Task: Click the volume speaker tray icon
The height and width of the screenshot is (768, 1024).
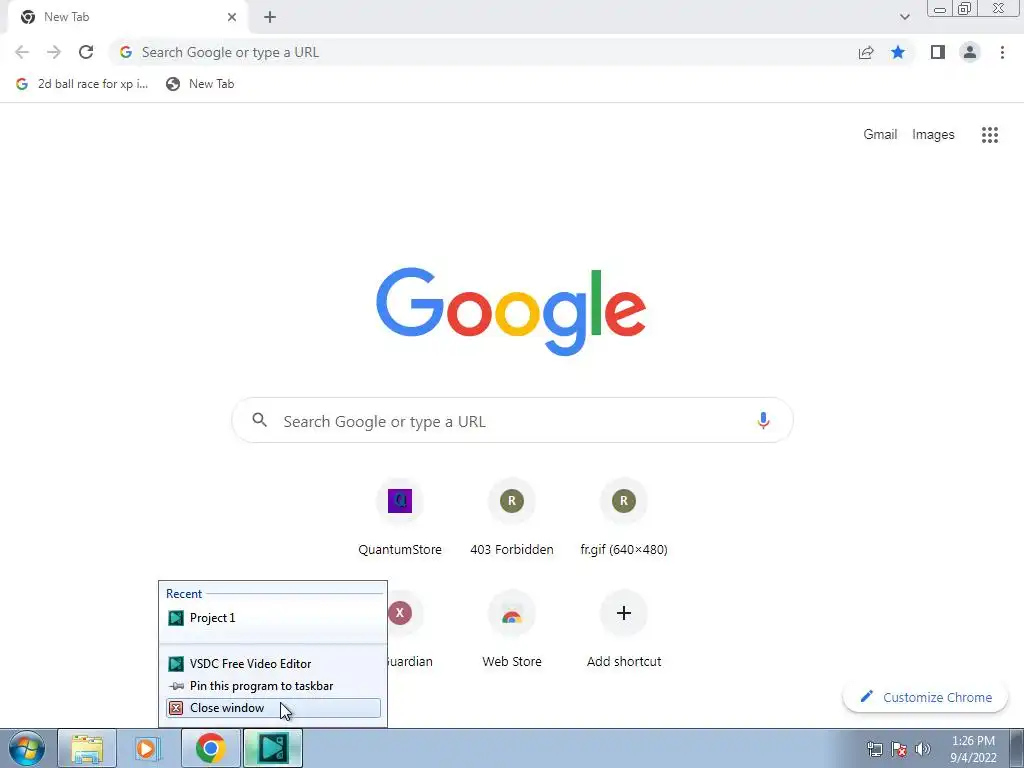Action: 922,749
